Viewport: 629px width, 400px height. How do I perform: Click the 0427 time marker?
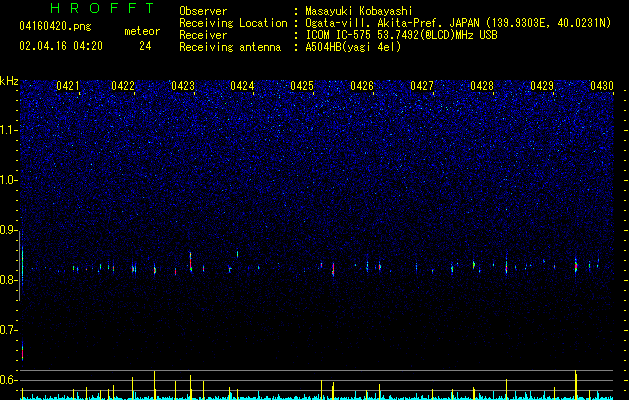coord(422,86)
